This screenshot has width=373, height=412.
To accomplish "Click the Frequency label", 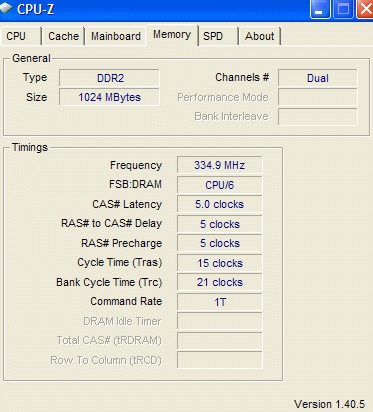I will pos(136,165).
